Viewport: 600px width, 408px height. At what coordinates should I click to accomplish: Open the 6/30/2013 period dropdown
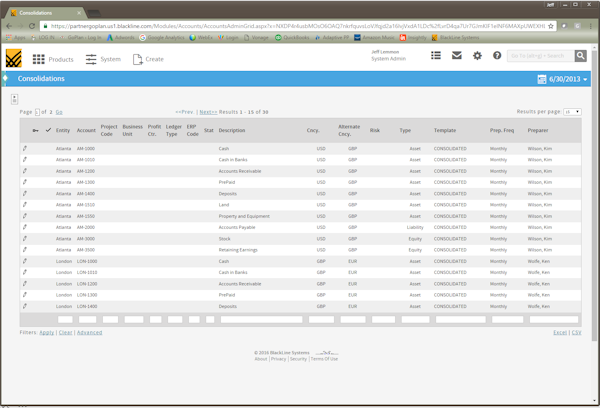point(568,79)
